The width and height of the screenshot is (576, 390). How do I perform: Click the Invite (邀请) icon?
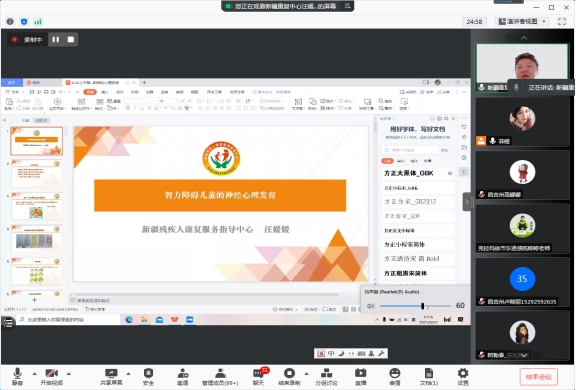183,376
